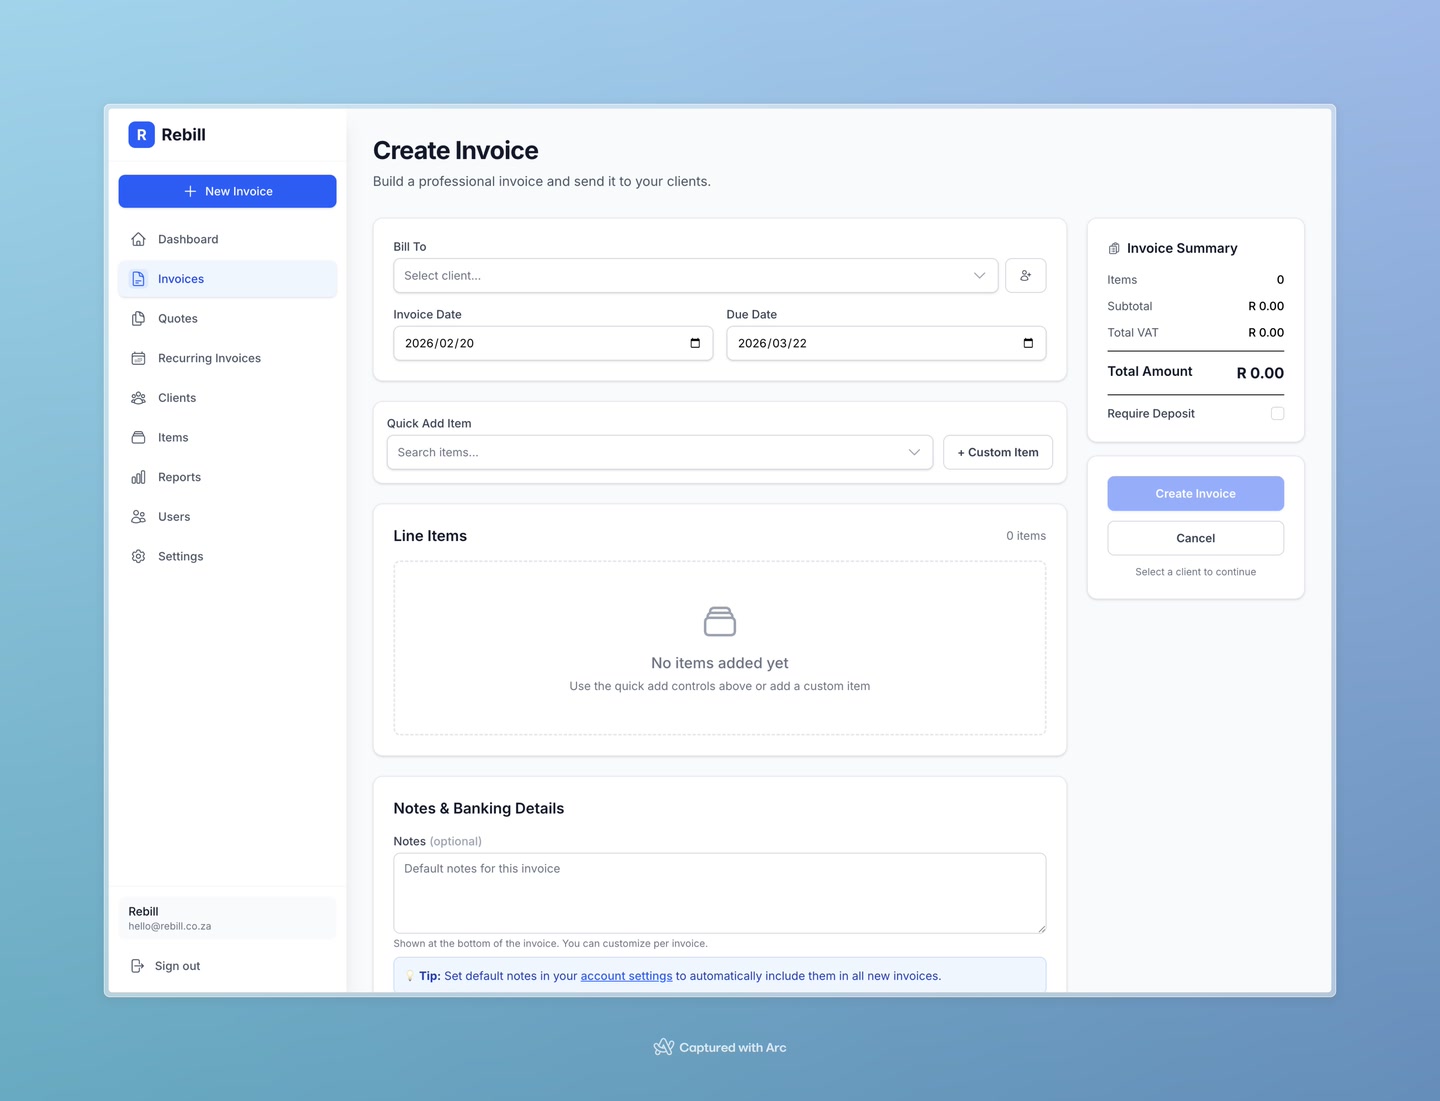Viewport: 1440px width, 1101px height.
Task: Click the Clients icon in the sidebar
Action: [138, 397]
